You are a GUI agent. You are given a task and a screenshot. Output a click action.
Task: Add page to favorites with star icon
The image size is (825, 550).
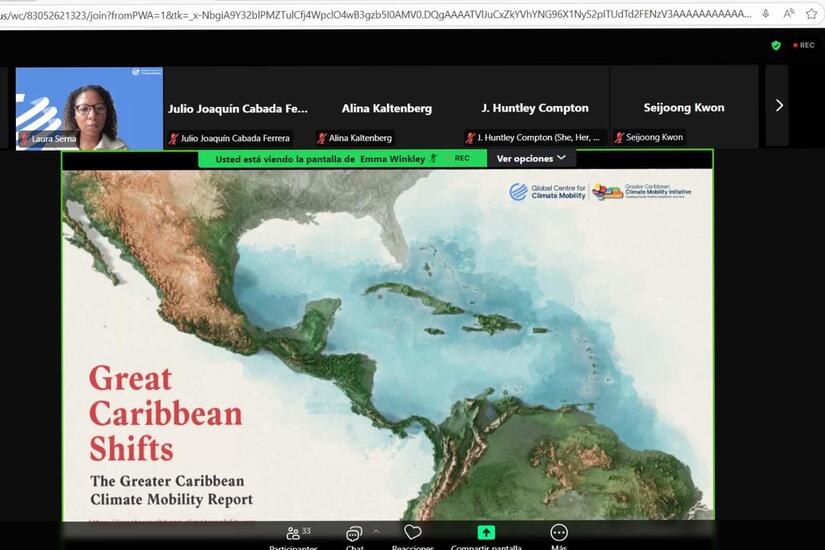811,14
